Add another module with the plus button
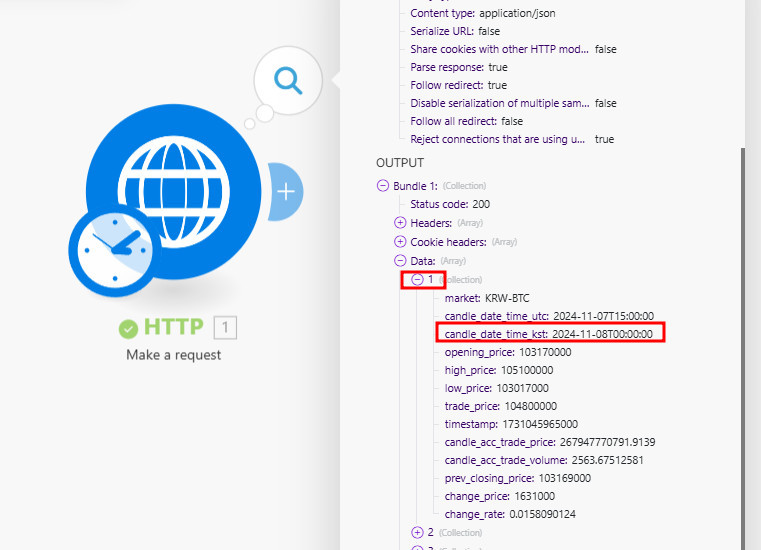Image resolution: width=761 pixels, height=550 pixels. tap(286, 190)
